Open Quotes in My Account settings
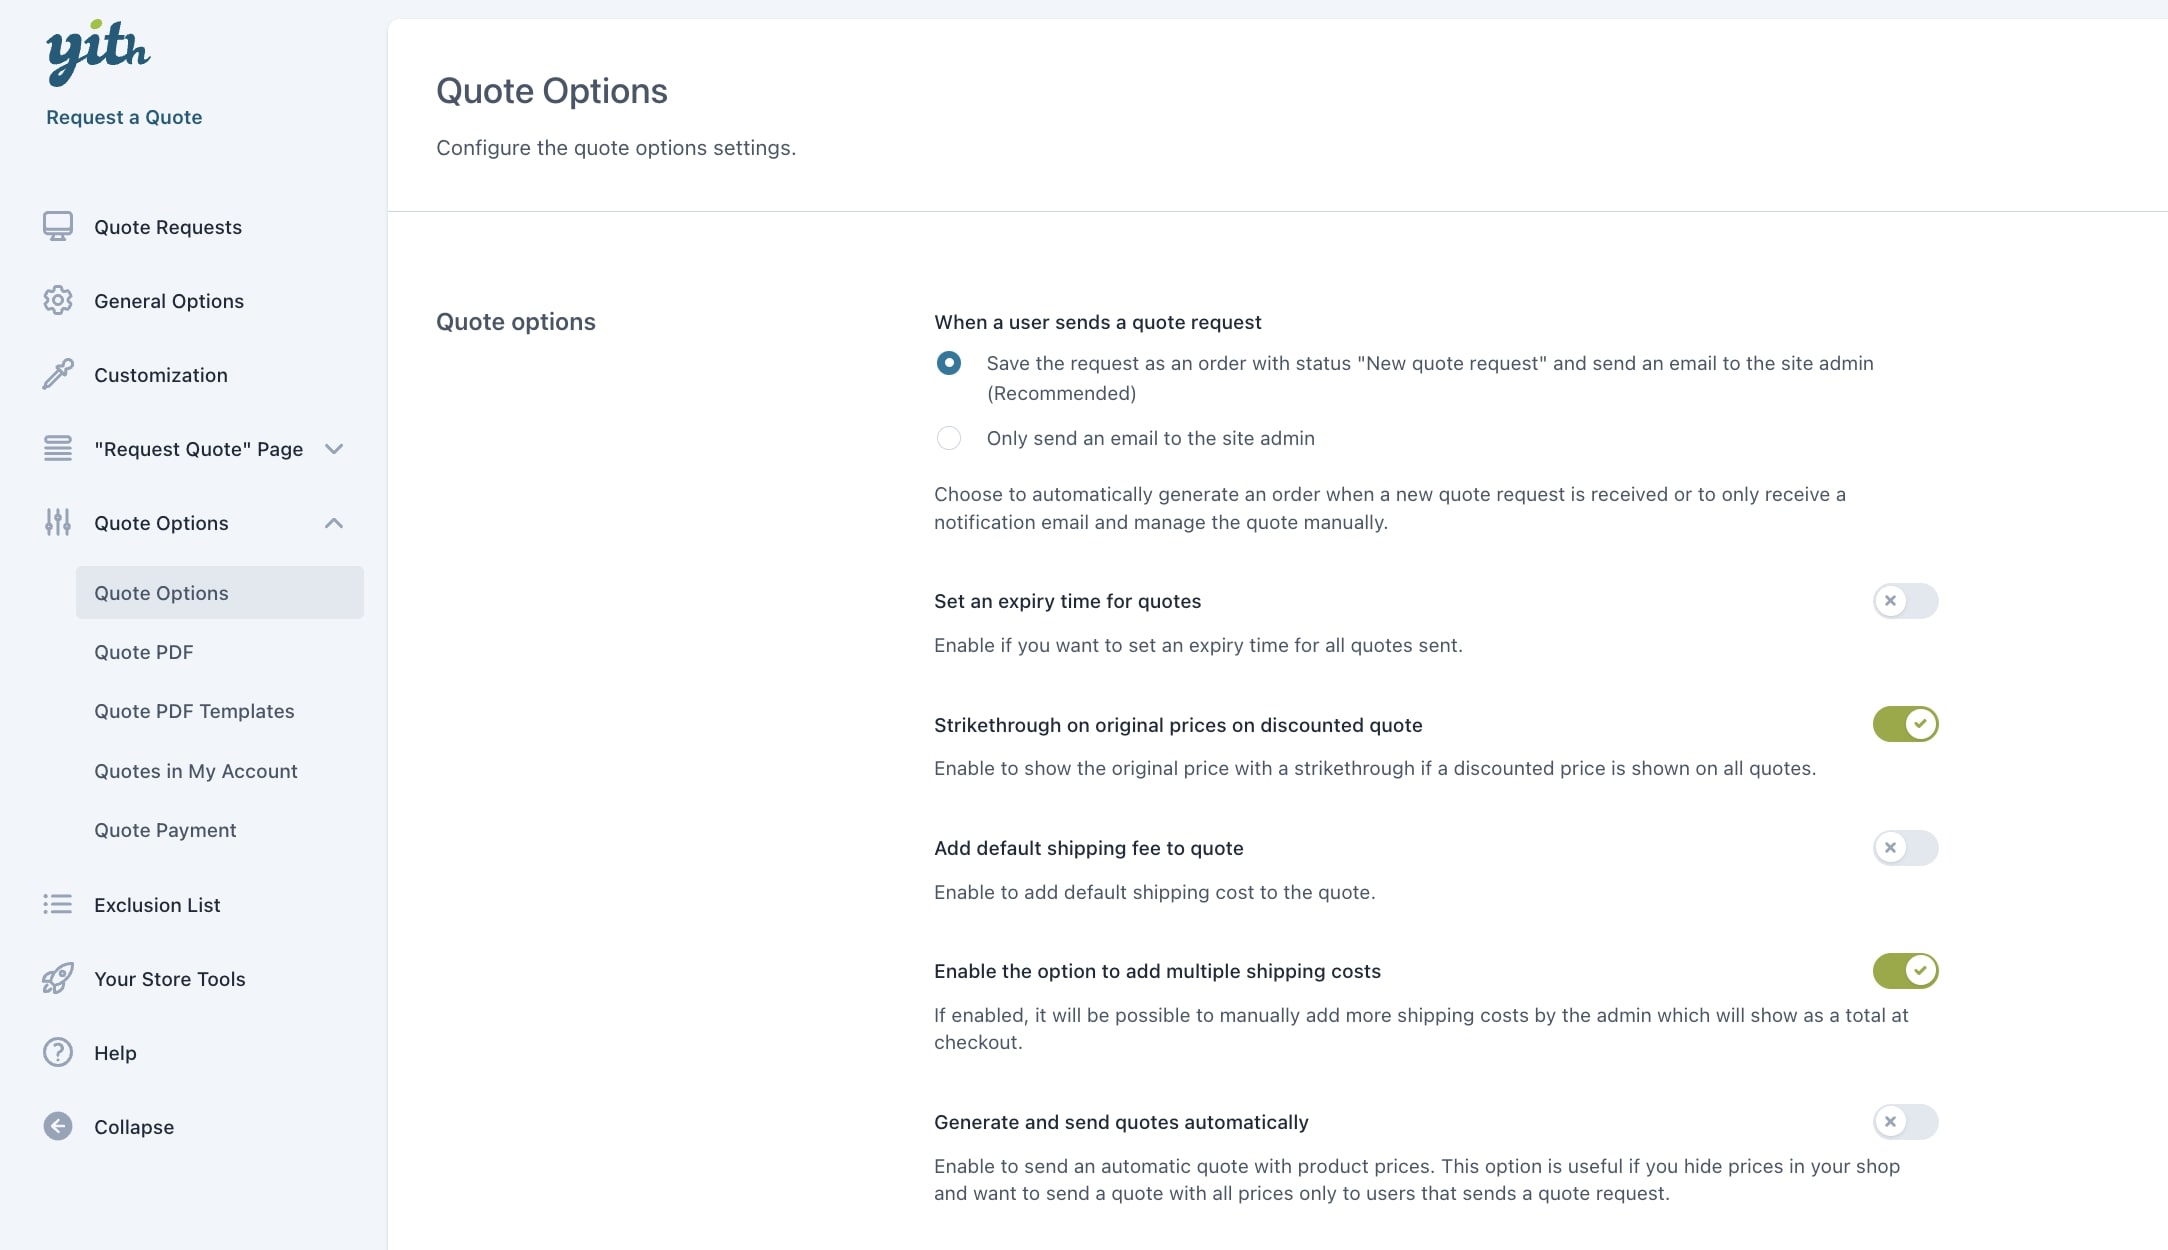Viewport: 2168px width, 1250px height. pyautogui.click(x=196, y=771)
